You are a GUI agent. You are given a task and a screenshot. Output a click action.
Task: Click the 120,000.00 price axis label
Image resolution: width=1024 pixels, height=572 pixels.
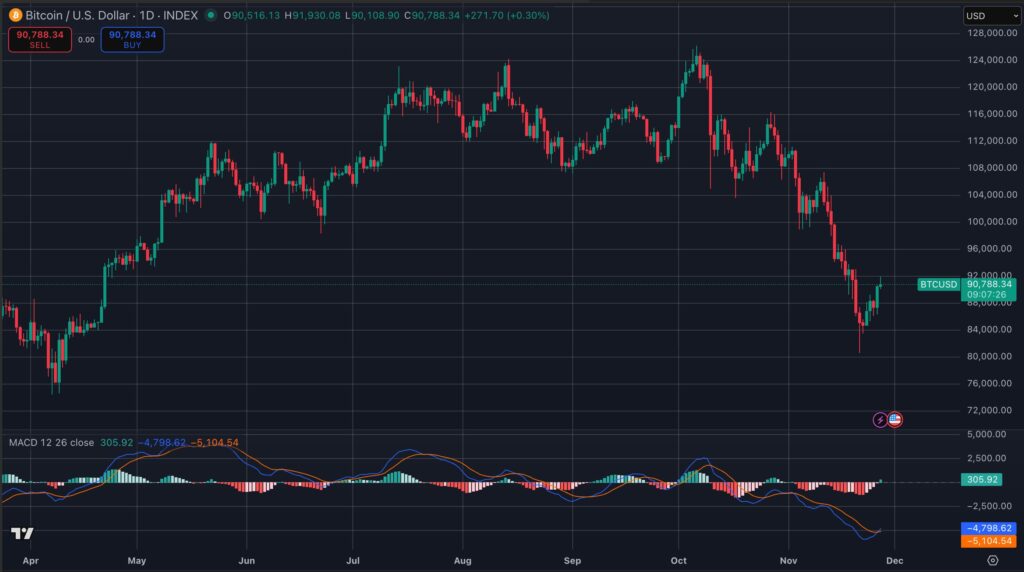(992, 86)
